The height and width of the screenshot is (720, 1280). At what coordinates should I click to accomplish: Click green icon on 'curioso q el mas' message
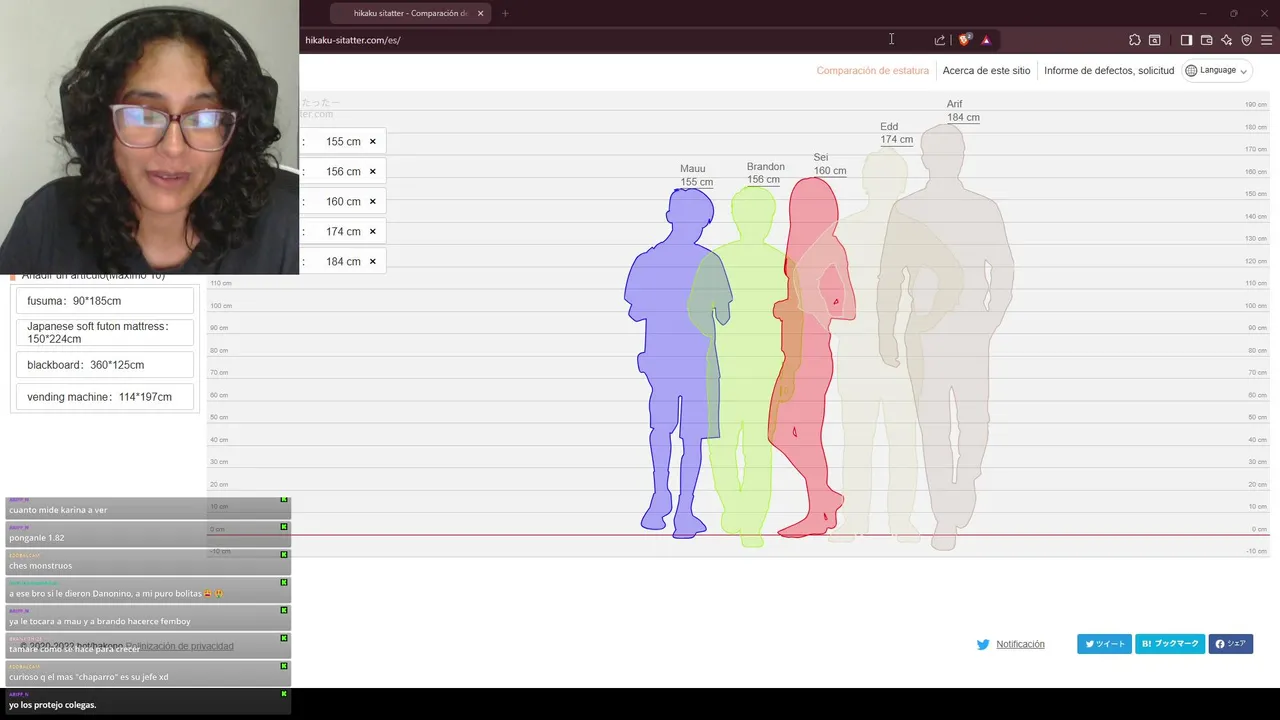click(284, 665)
